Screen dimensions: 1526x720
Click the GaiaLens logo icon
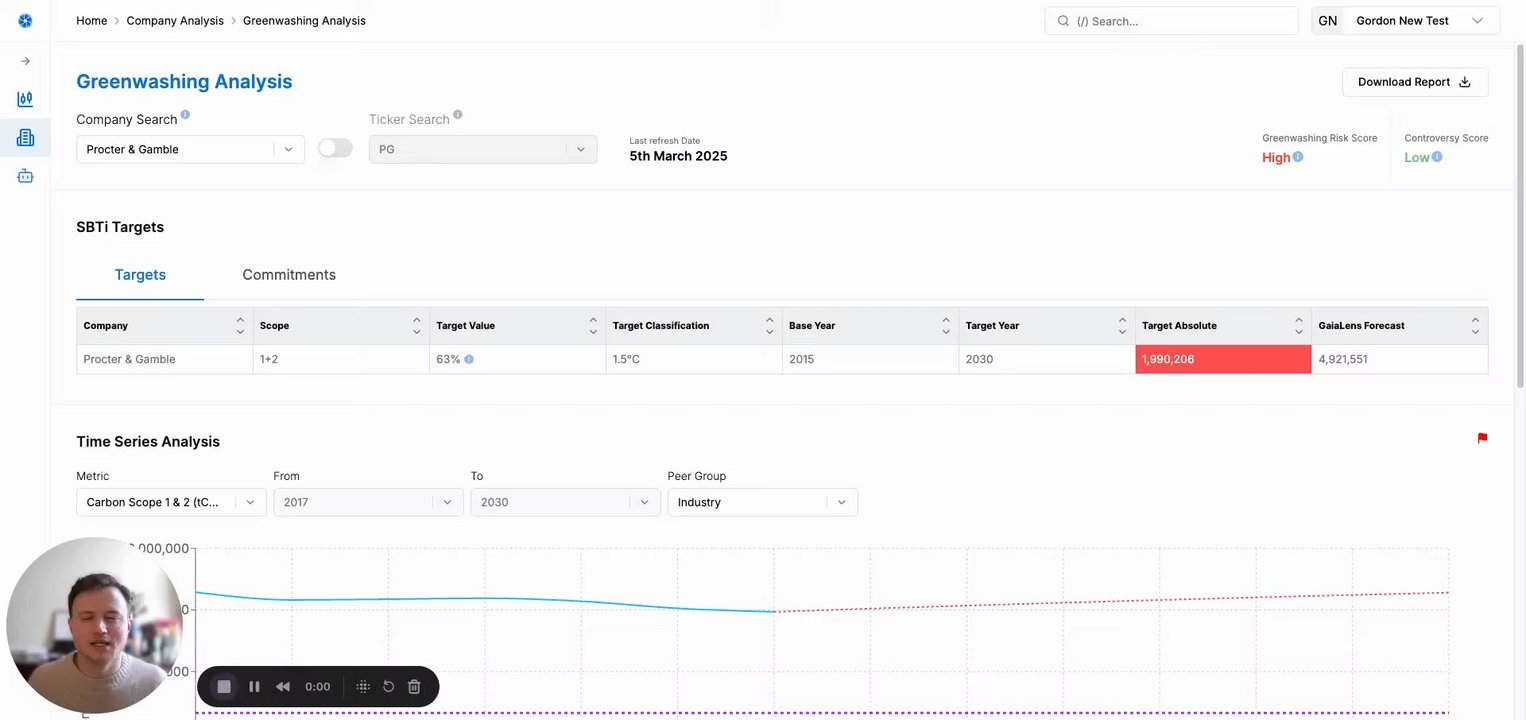coord(25,20)
